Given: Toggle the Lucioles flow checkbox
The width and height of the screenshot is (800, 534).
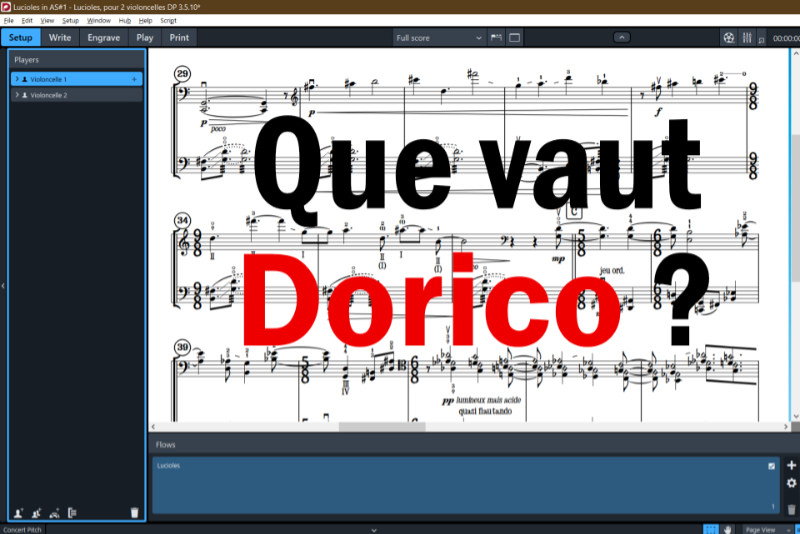Looking at the screenshot, I should 771,466.
